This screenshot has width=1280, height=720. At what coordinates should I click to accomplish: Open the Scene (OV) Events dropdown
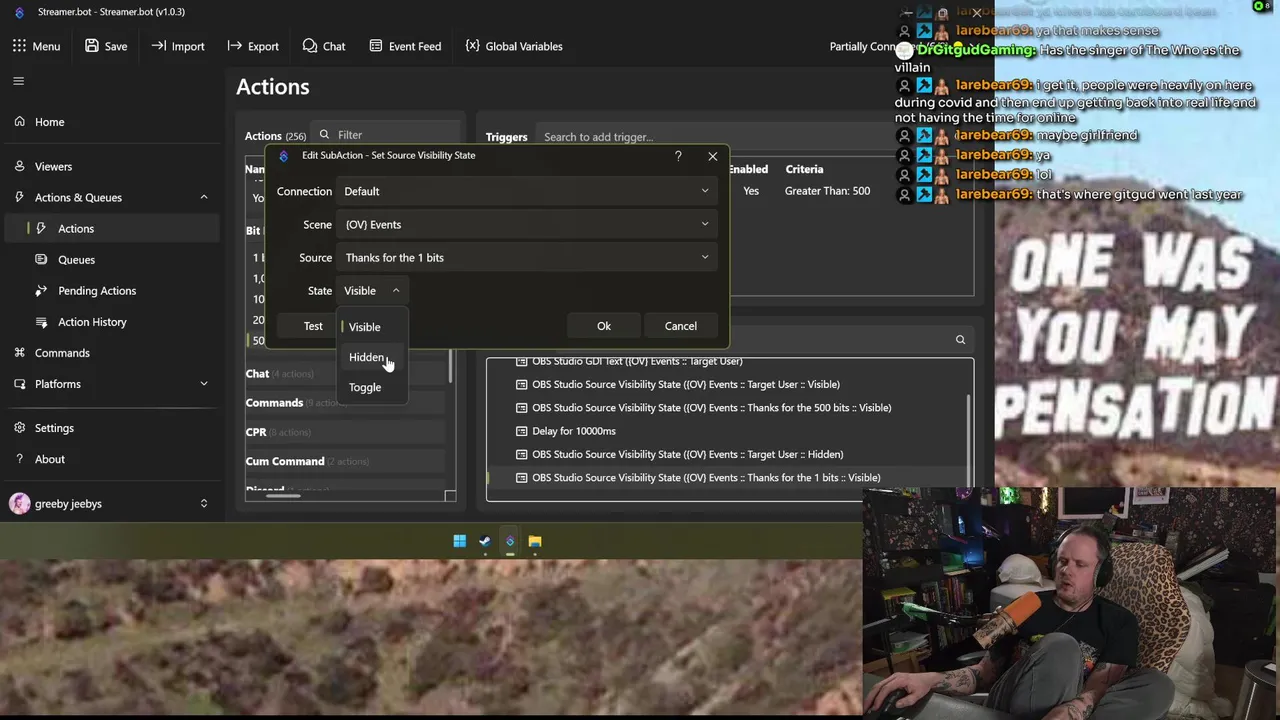pos(527,224)
